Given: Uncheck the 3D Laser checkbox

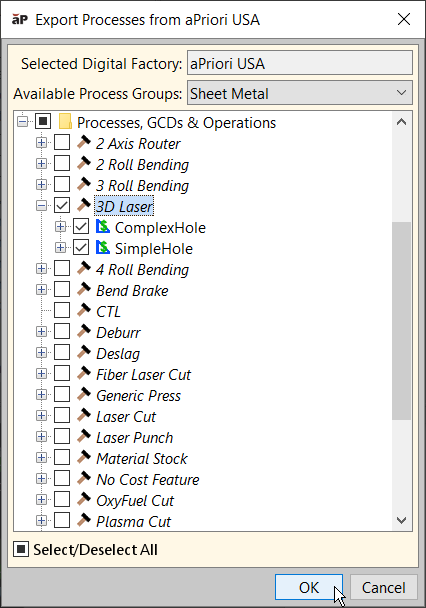Looking at the screenshot, I should [62, 206].
